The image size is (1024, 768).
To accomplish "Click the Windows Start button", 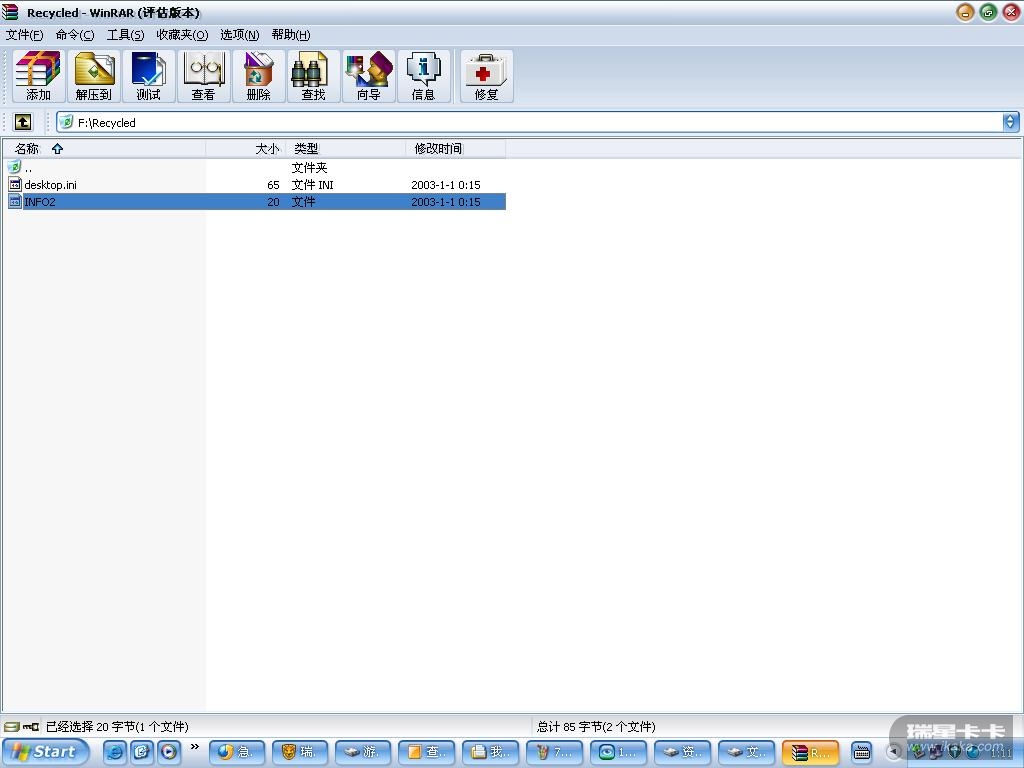I will coord(45,752).
